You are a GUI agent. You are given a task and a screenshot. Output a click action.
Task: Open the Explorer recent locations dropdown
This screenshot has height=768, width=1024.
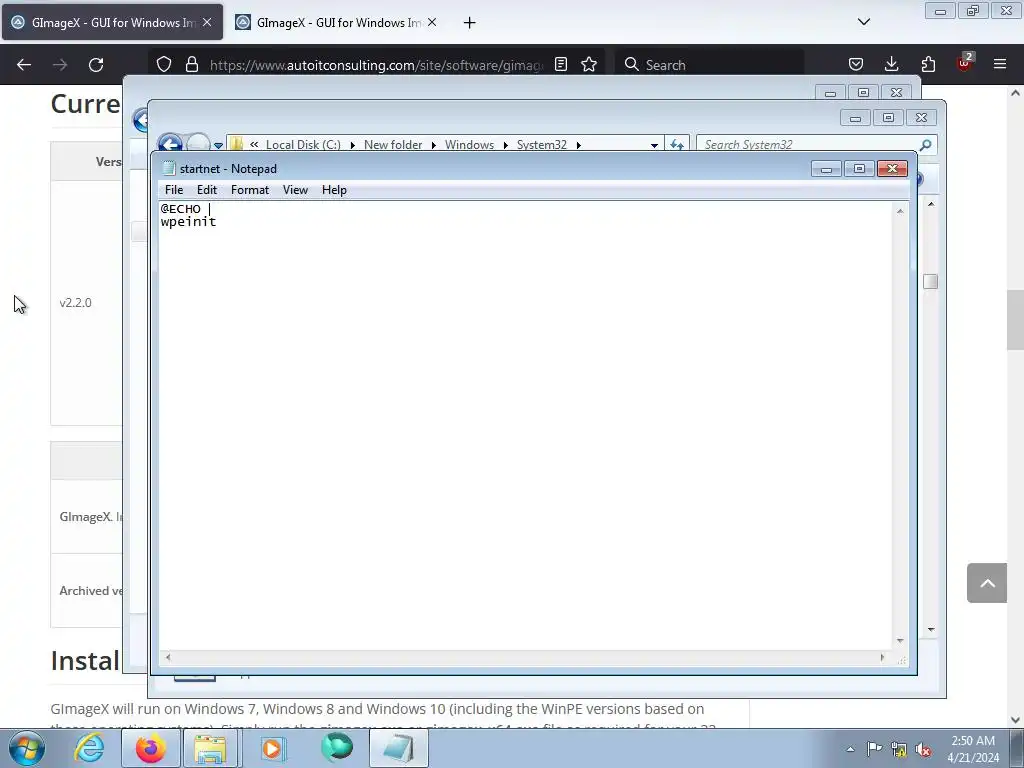[218, 145]
